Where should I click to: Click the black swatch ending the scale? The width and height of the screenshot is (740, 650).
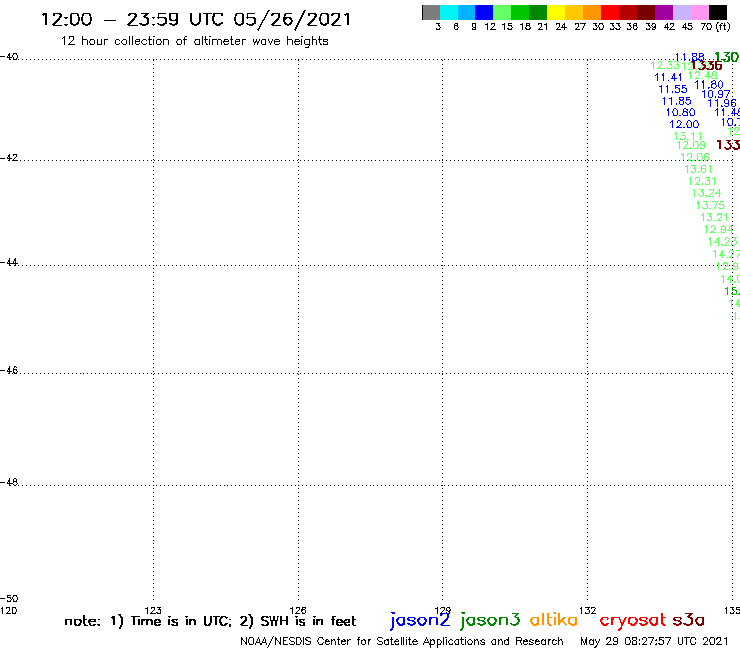pyautogui.click(x=717, y=12)
